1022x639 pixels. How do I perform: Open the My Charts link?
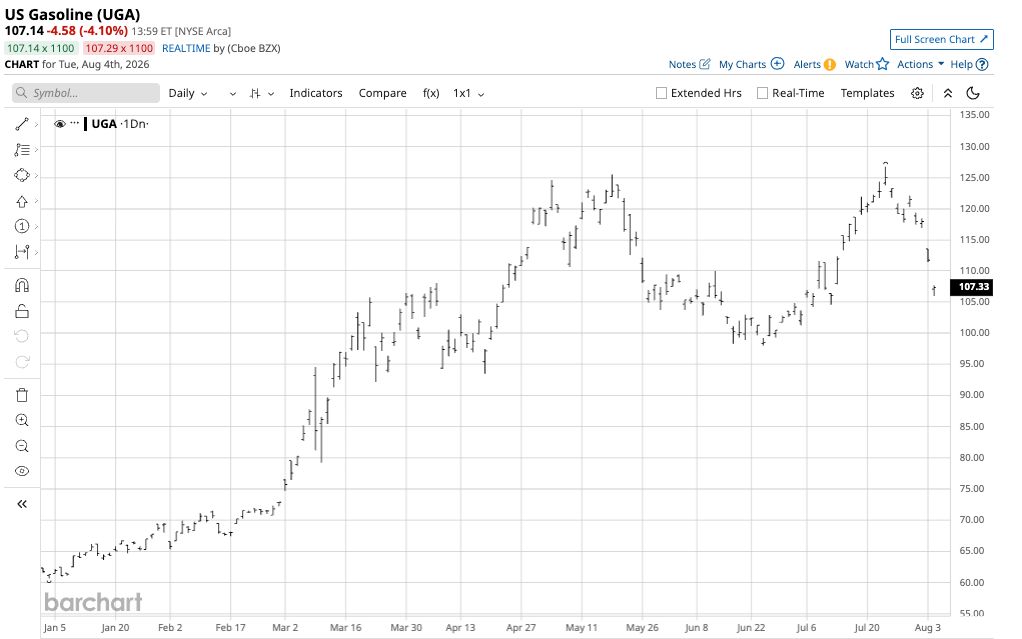[742, 65]
